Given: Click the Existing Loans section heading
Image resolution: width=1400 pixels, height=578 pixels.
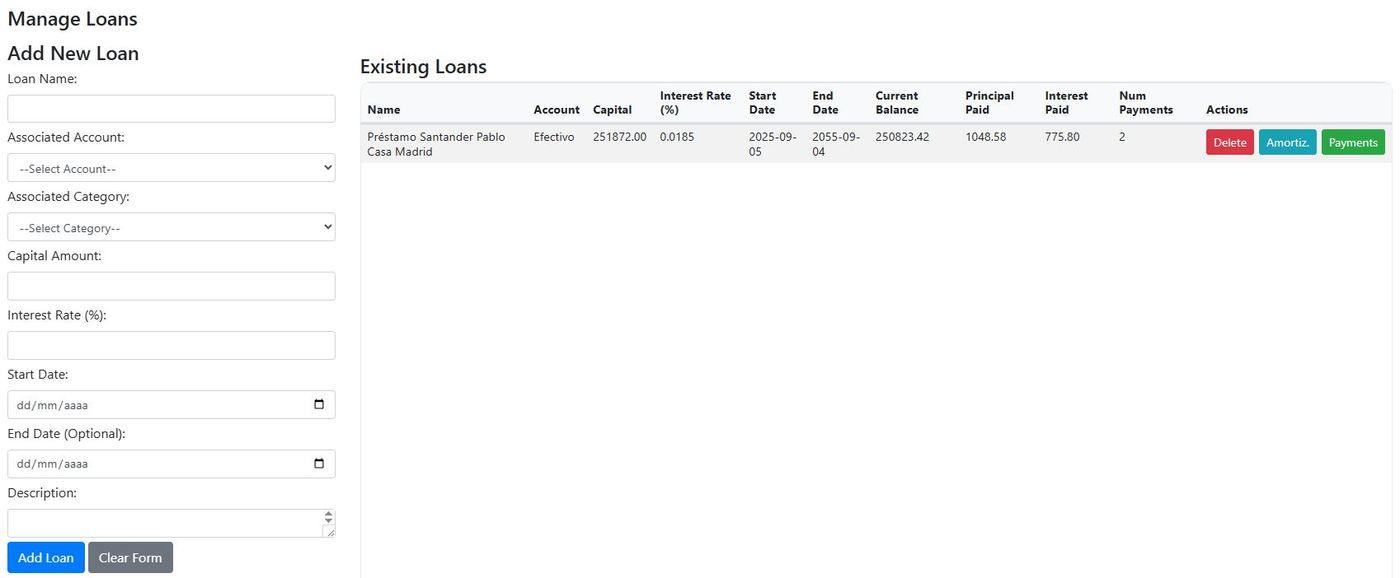Looking at the screenshot, I should 422,66.
